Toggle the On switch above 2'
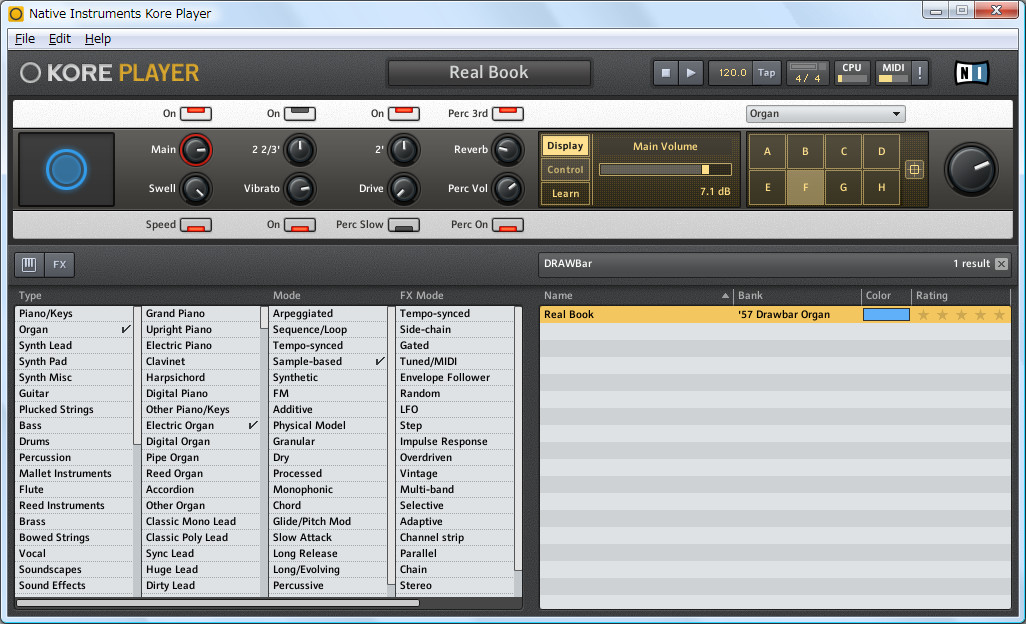The height and width of the screenshot is (624, 1026). (404, 113)
